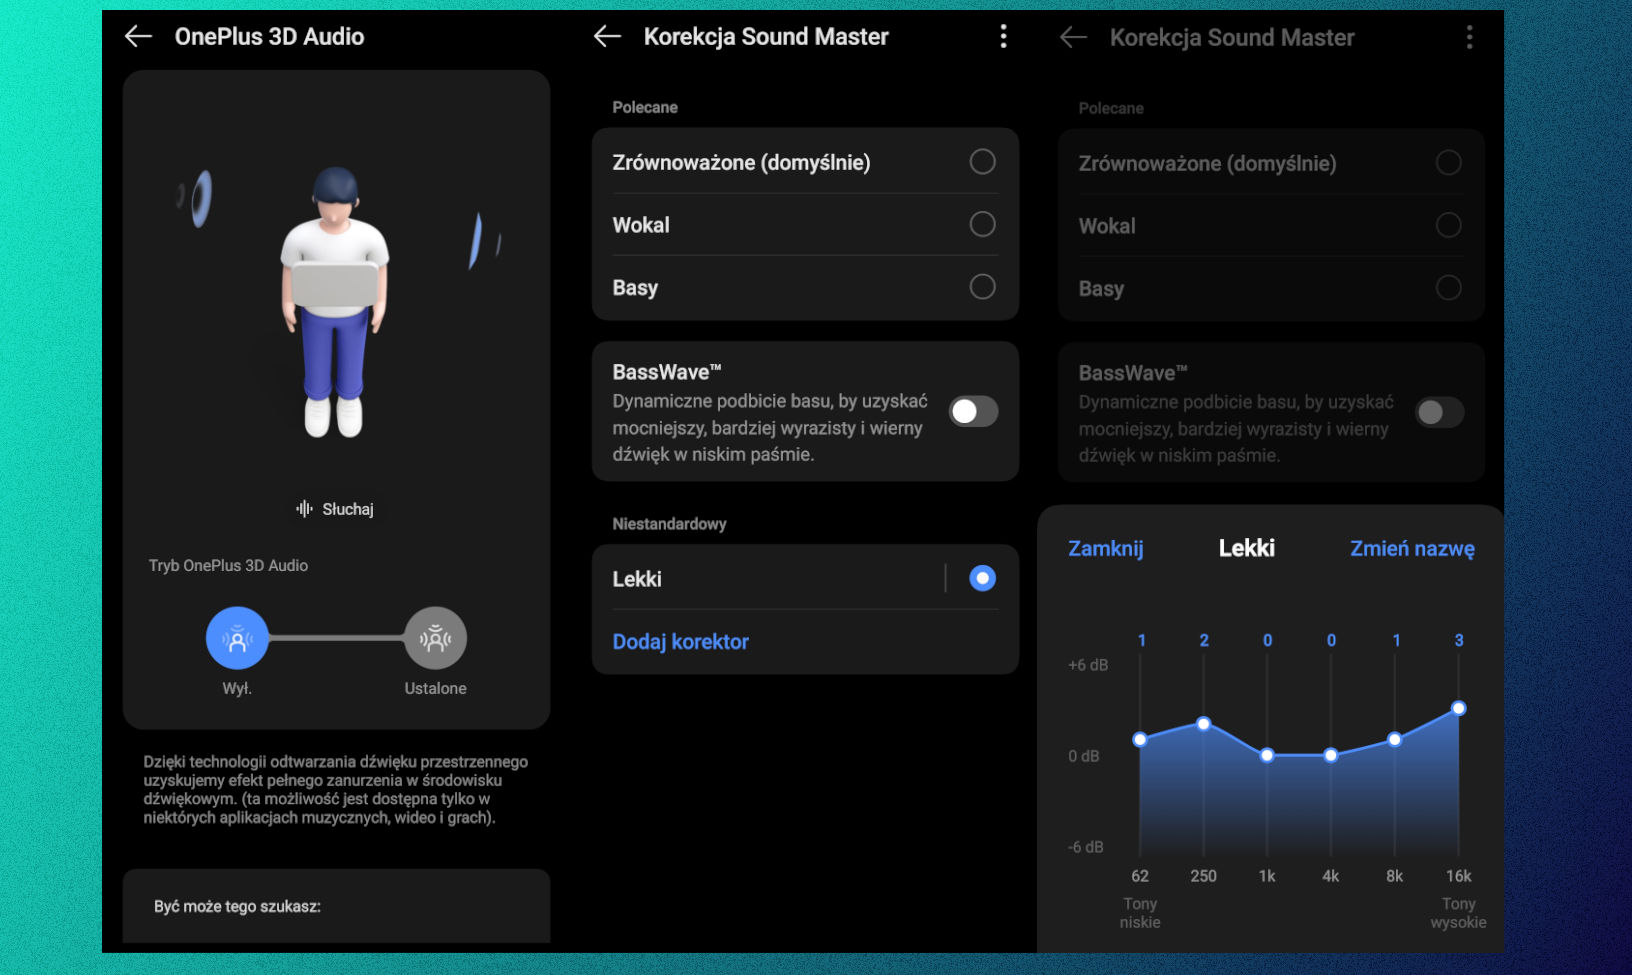Screen dimensions: 1632x975
Task: Select Zrównoważone (domyślnie) radio button
Action: 982,161
